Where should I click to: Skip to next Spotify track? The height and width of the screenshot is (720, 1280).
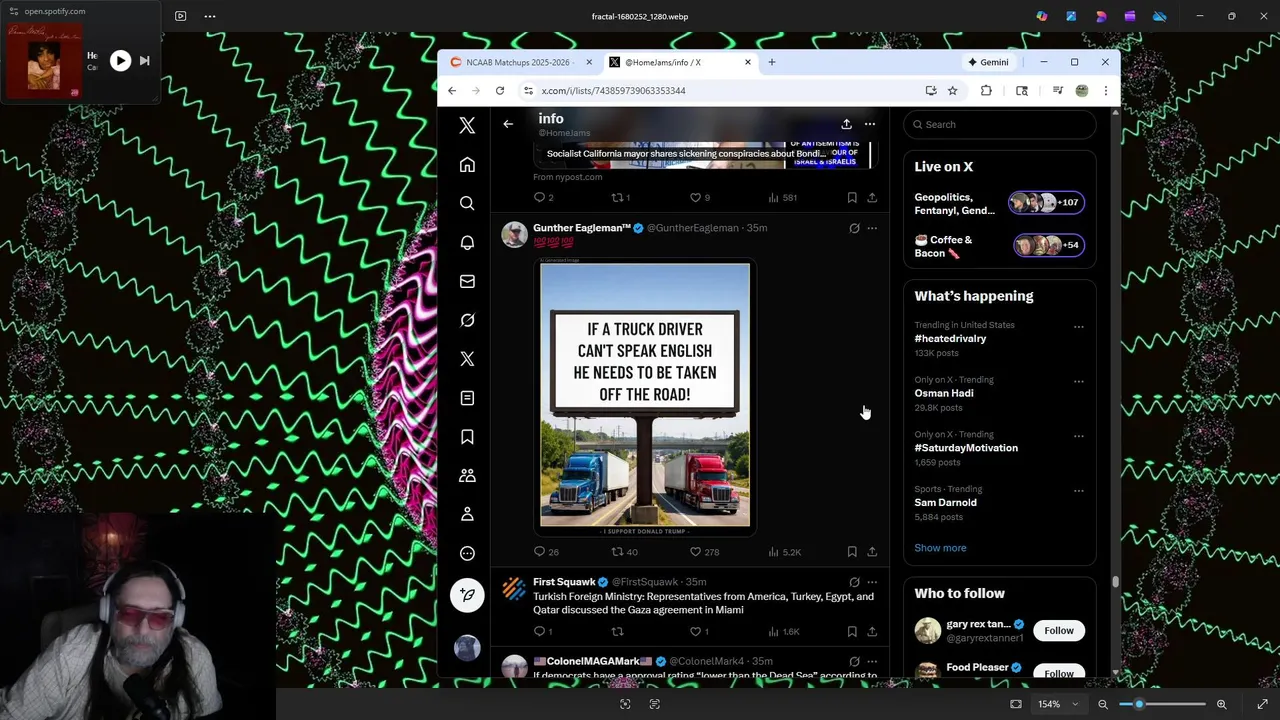point(144,61)
